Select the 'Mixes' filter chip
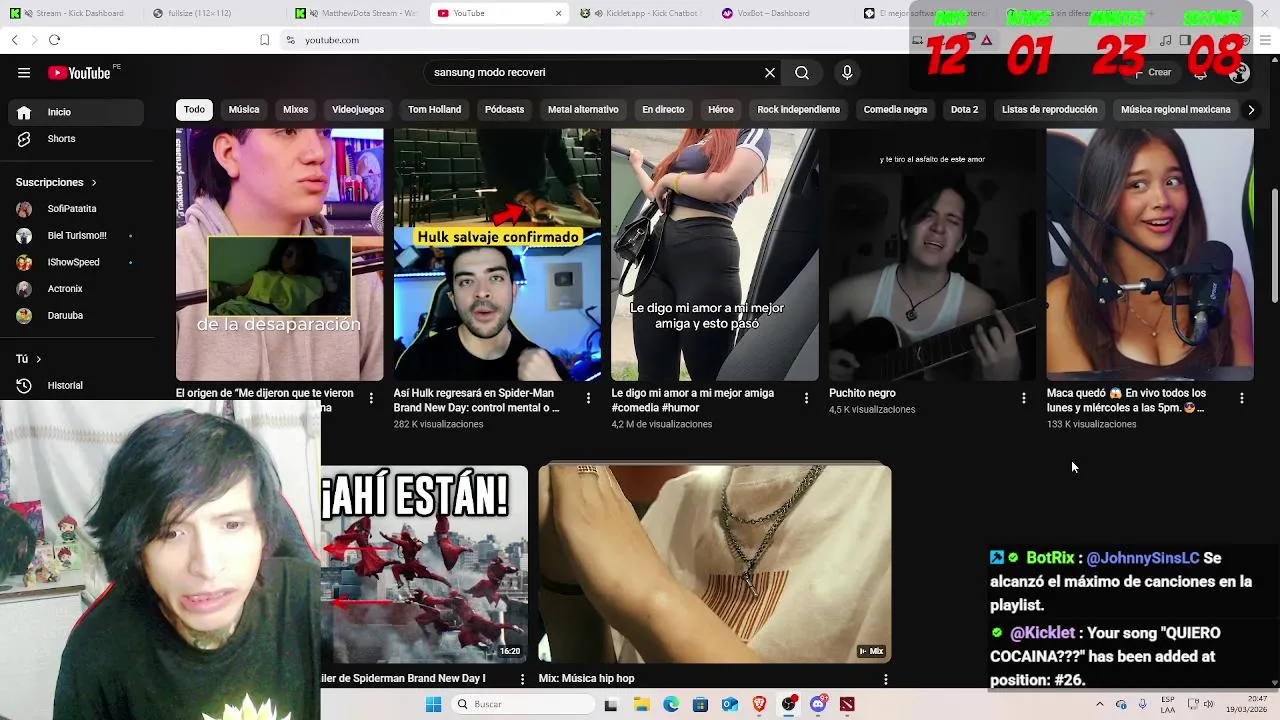This screenshot has height=720, width=1280. [296, 110]
